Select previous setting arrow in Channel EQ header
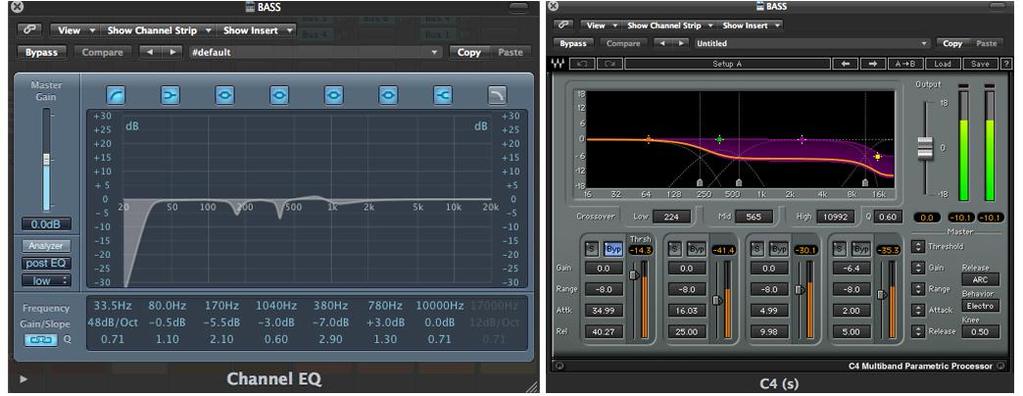This screenshot has width=1023, height=396. 149,52
